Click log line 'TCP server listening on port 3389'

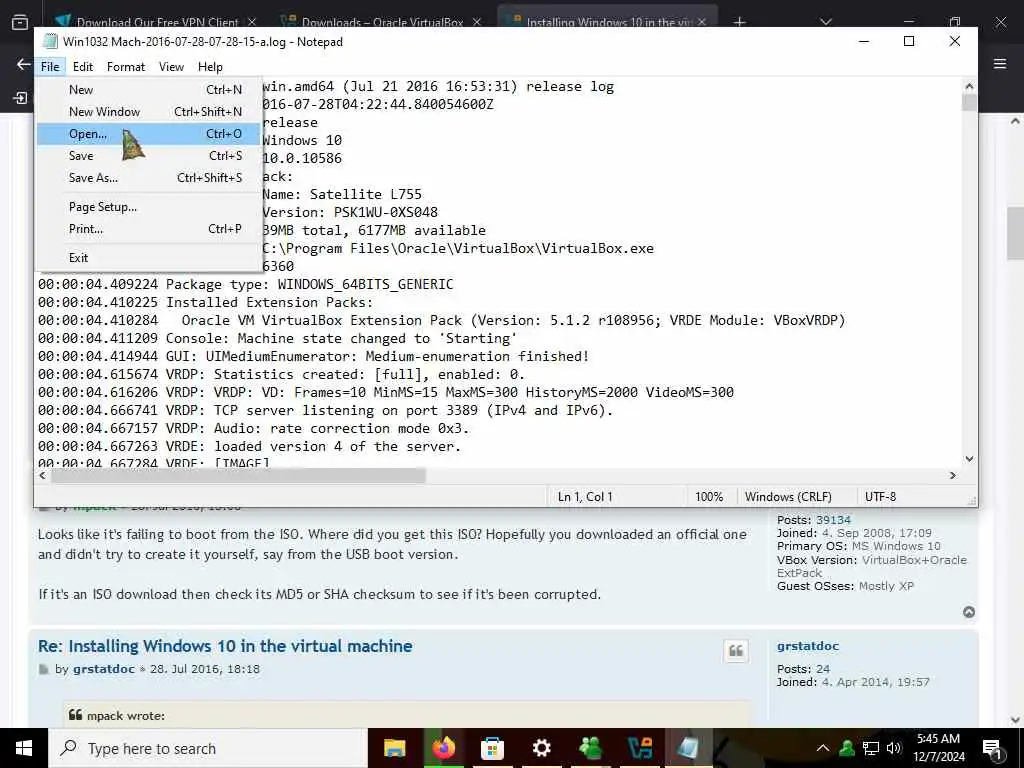click(326, 410)
